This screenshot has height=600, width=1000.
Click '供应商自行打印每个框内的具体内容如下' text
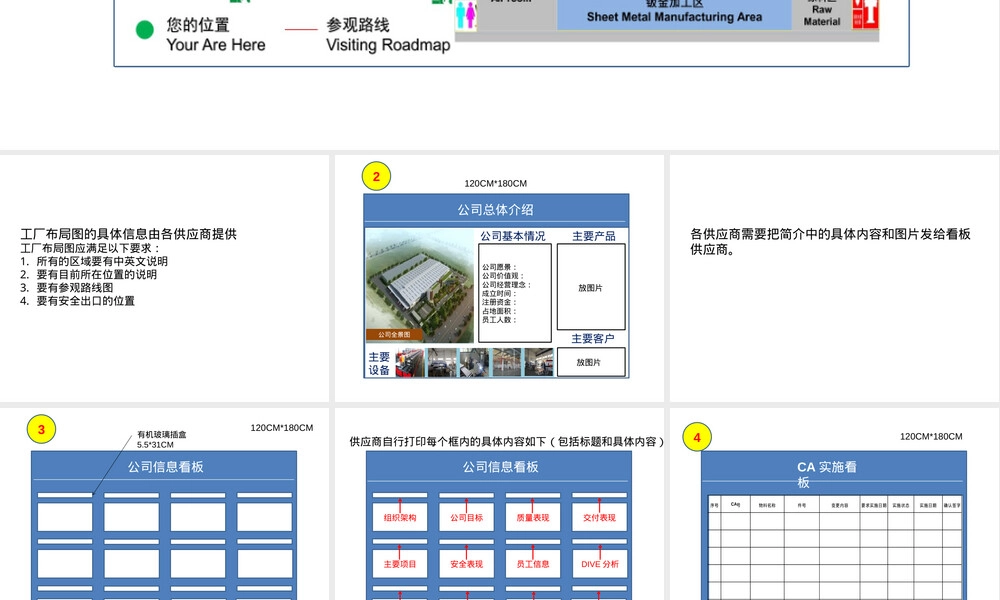(x=507, y=441)
